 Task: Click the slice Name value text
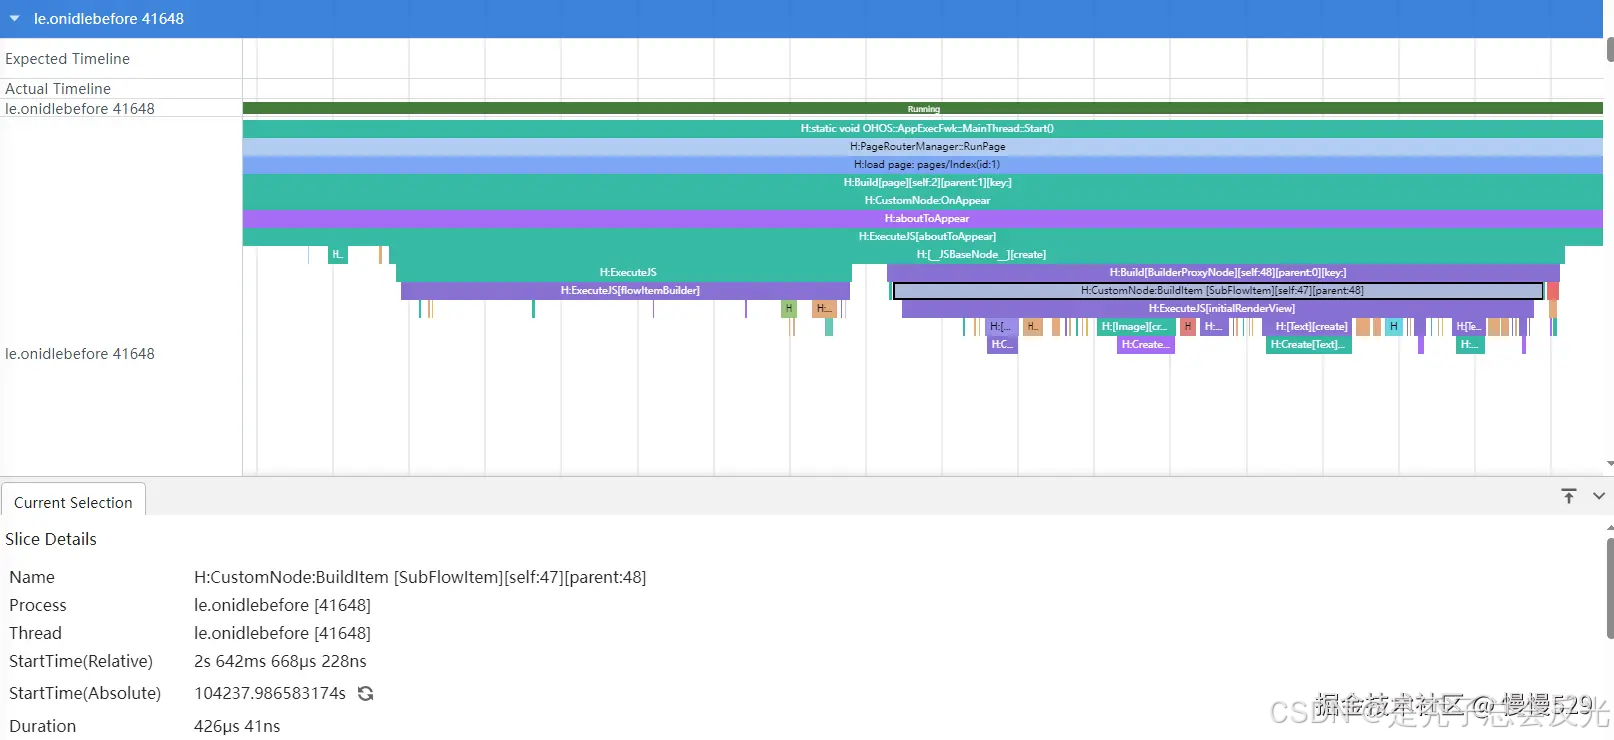420,577
